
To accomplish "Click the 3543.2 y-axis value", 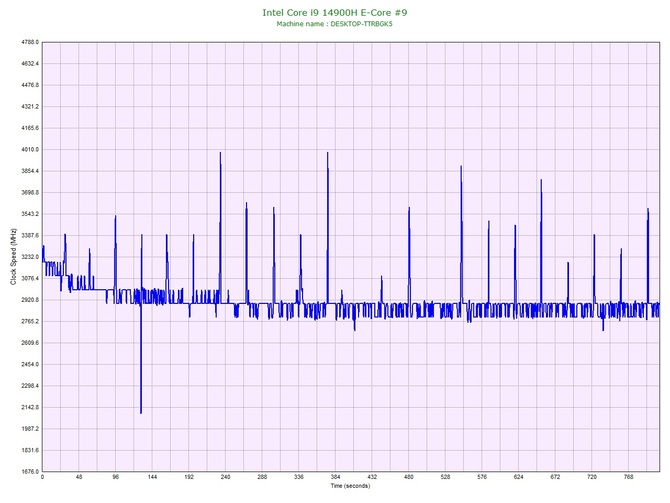I will (30, 214).
